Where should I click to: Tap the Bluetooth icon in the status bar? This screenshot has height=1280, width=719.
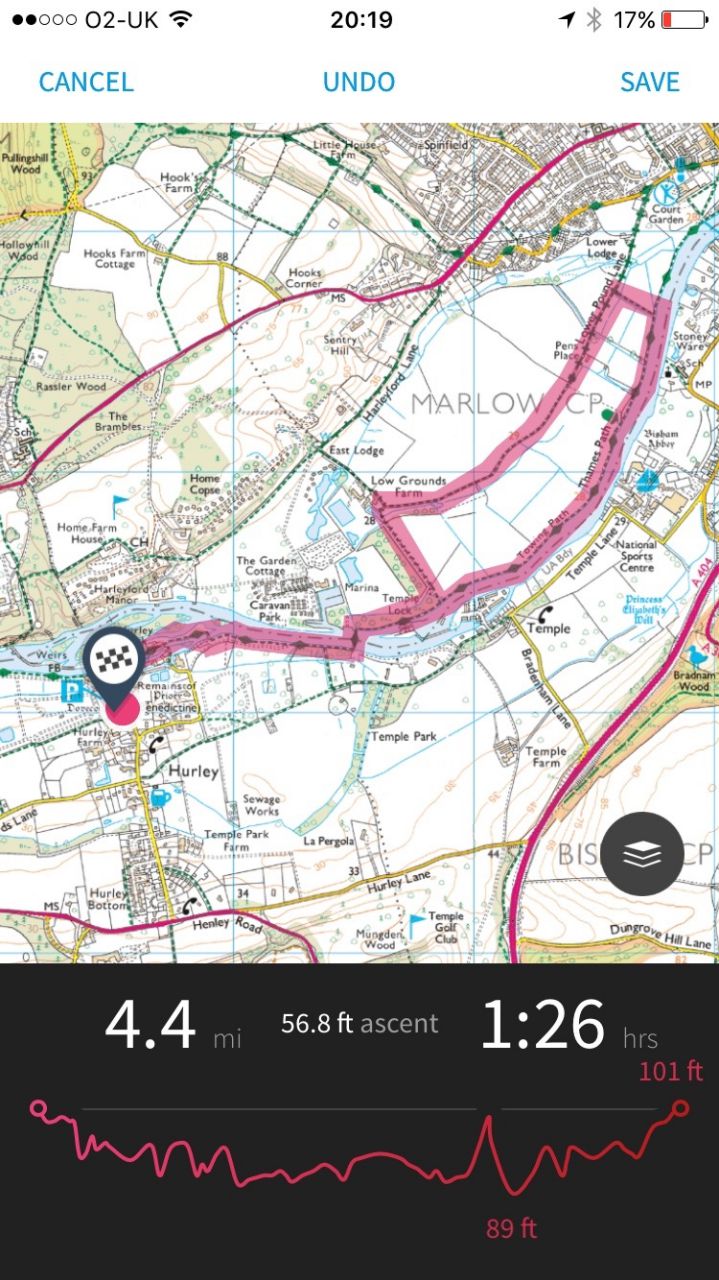594,20
